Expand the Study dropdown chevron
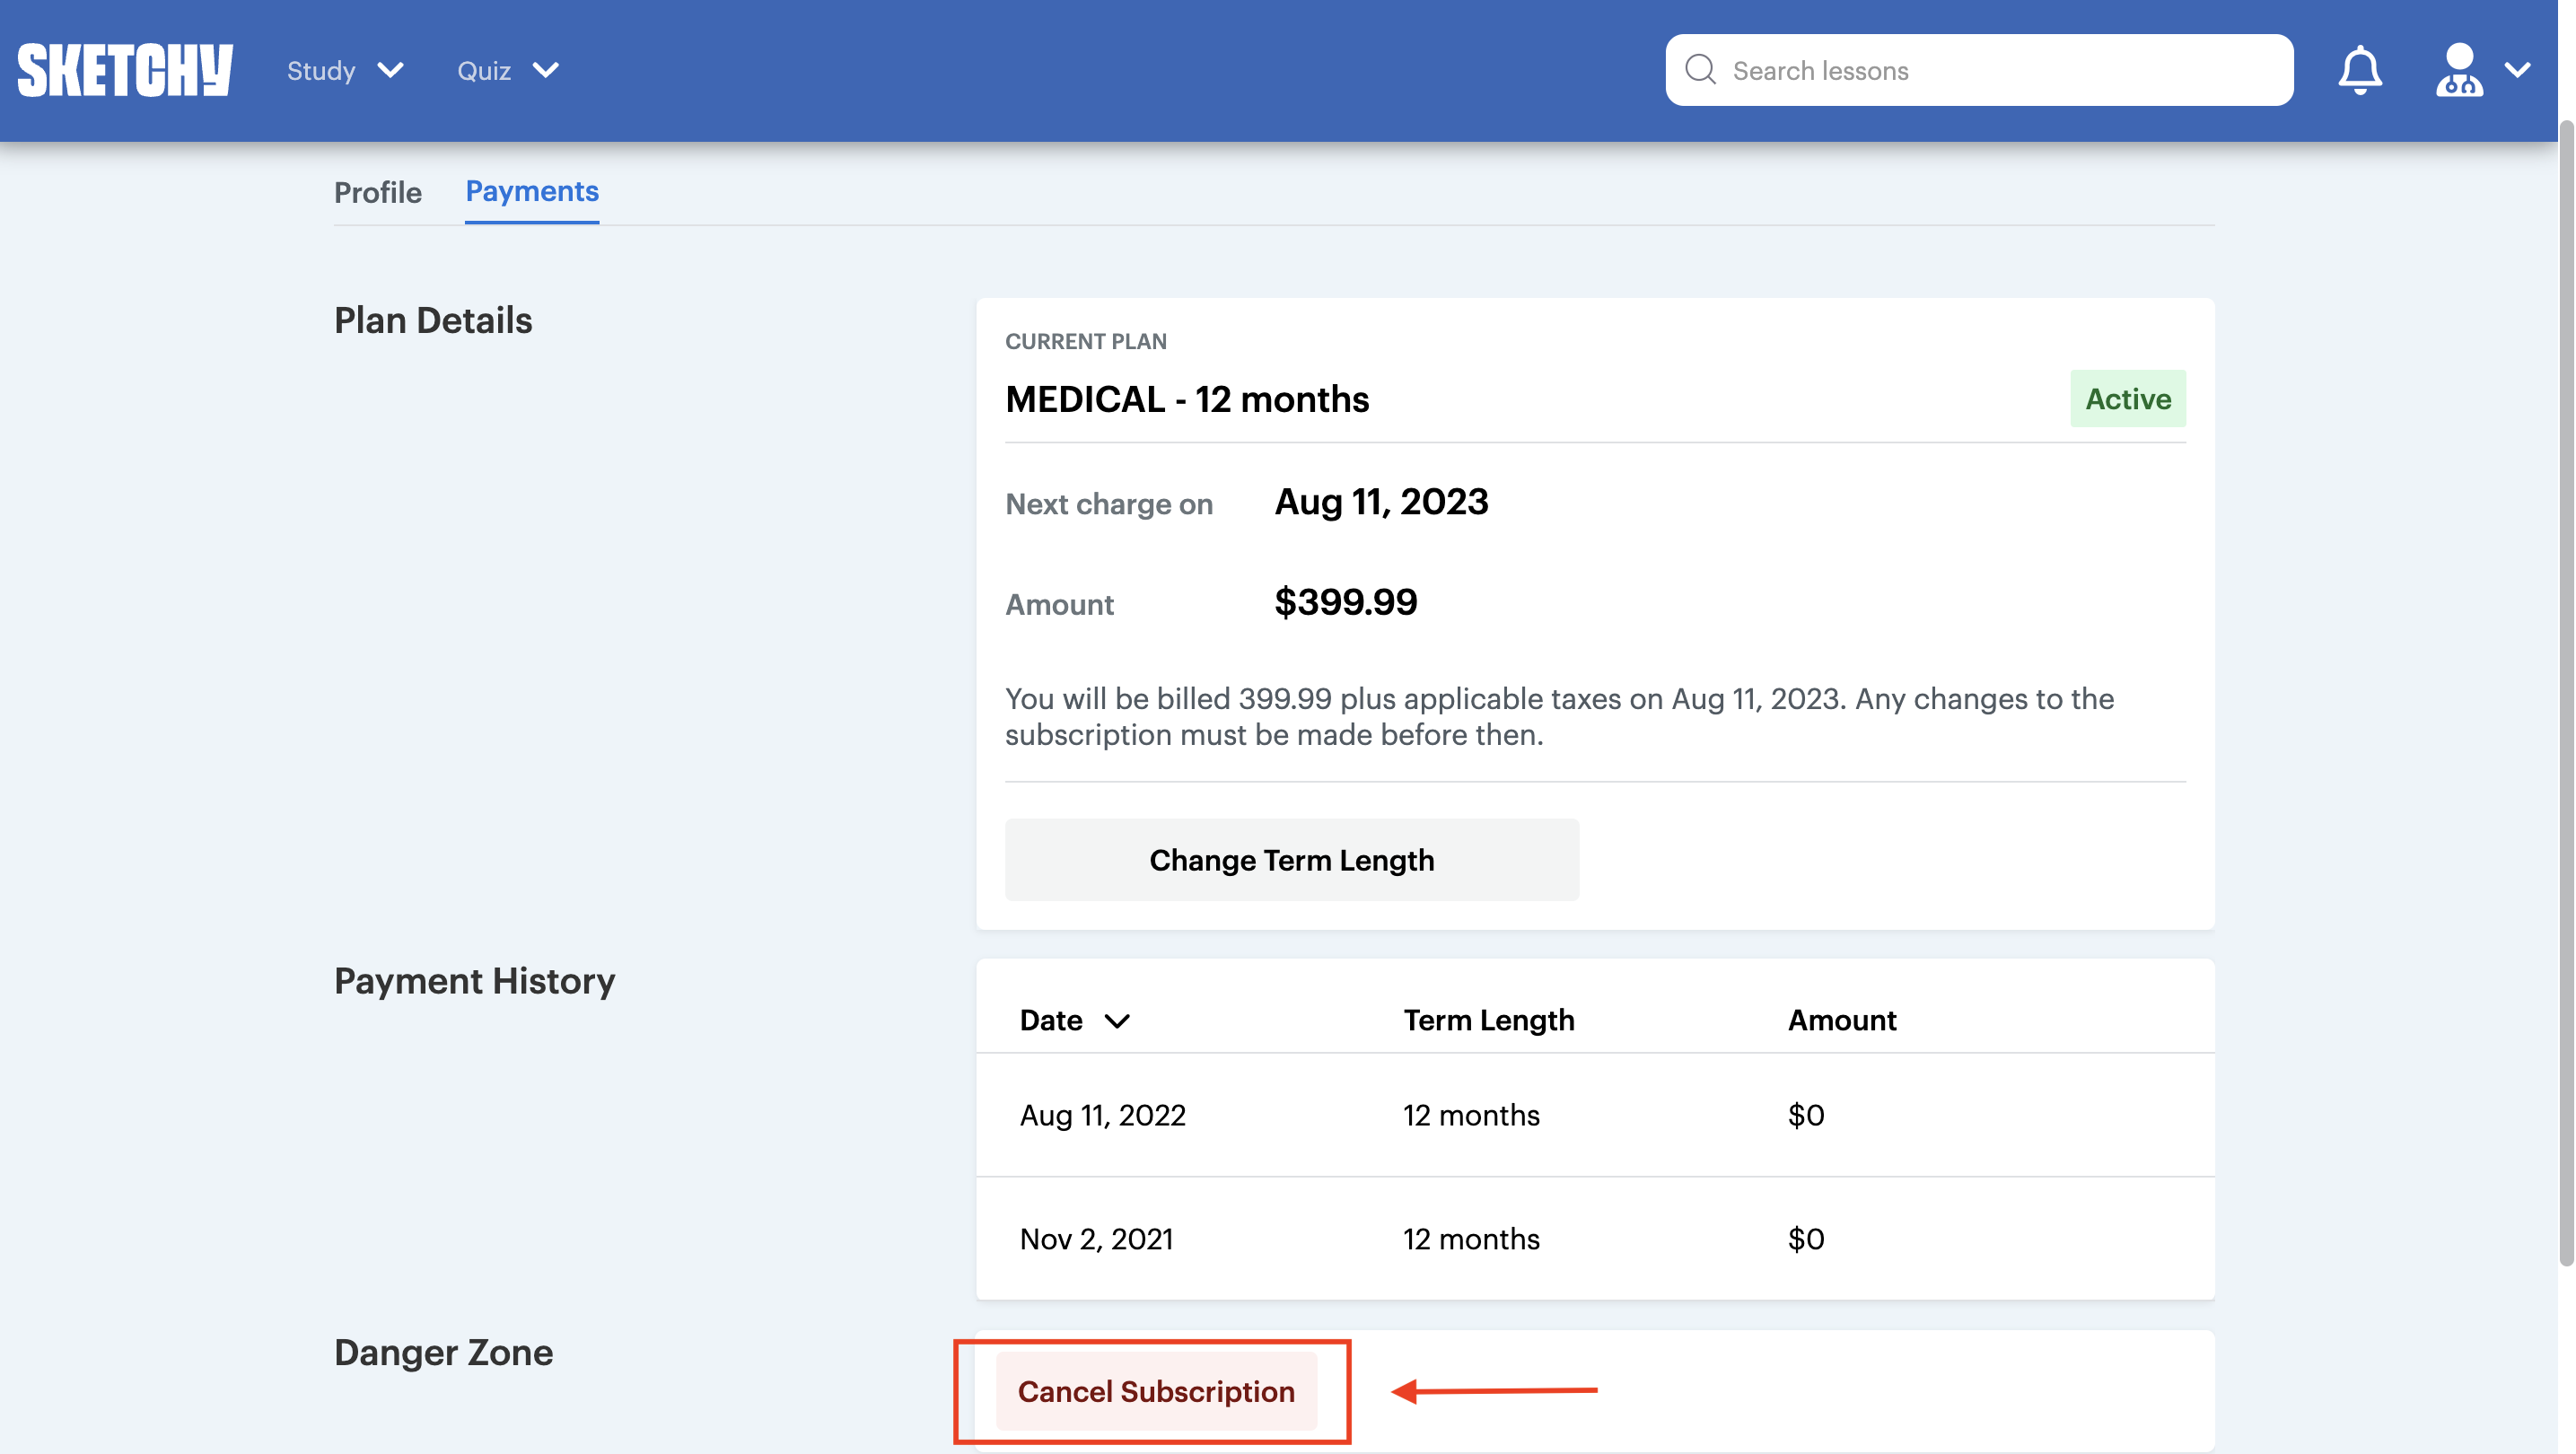2576x1454 pixels. [x=391, y=70]
